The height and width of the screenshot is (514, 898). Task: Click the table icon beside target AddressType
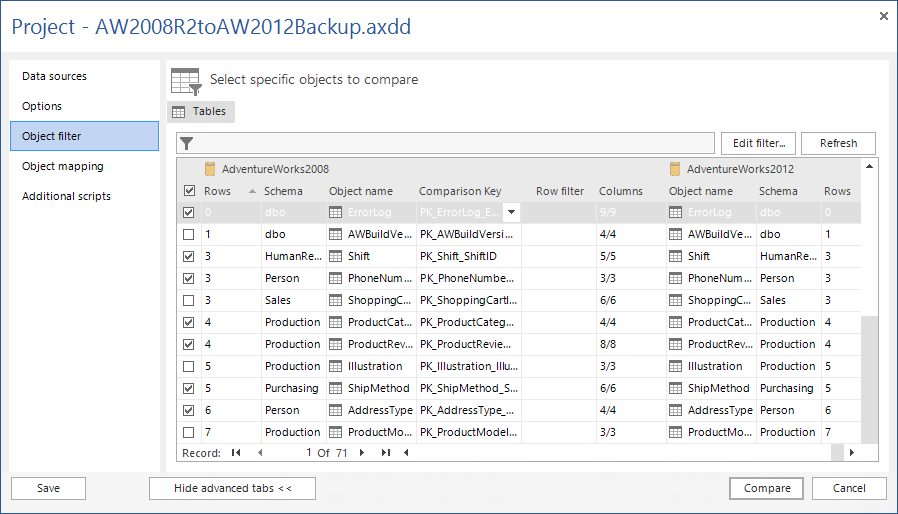(x=676, y=410)
